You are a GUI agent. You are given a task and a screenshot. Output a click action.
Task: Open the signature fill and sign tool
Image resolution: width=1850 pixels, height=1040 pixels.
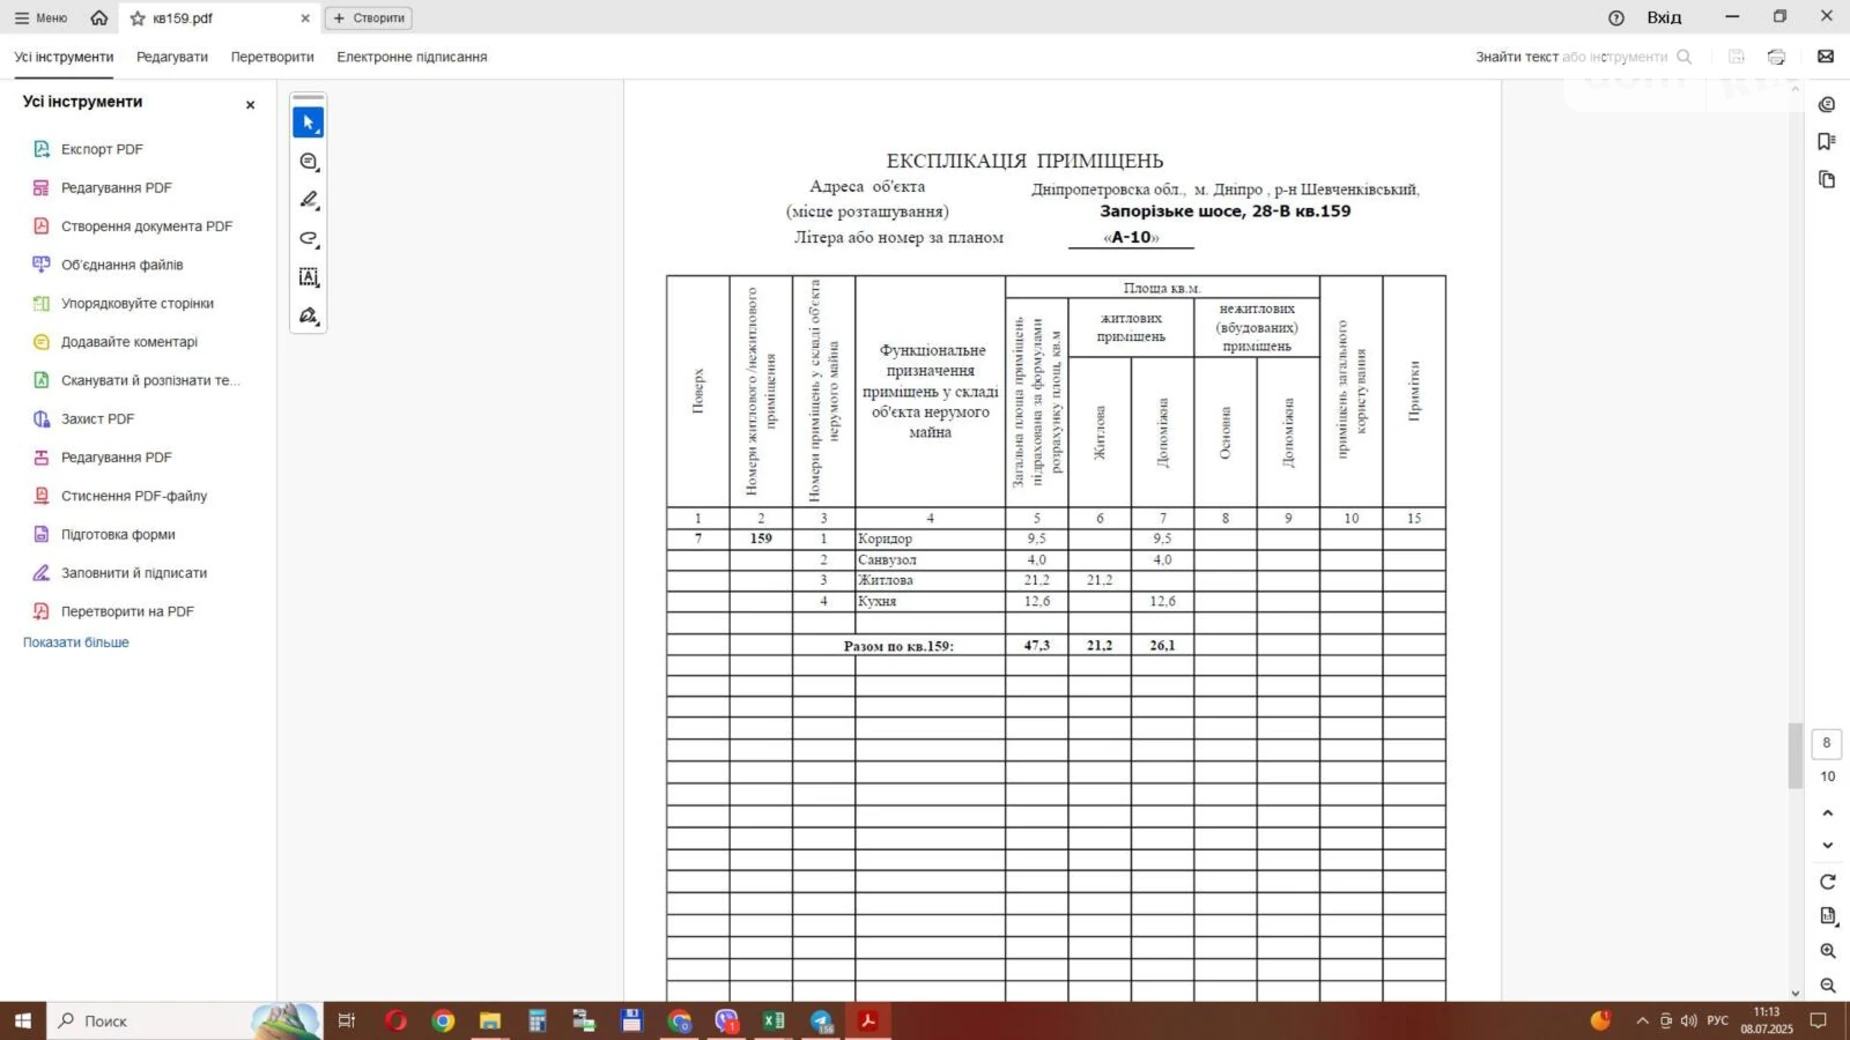click(308, 316)
